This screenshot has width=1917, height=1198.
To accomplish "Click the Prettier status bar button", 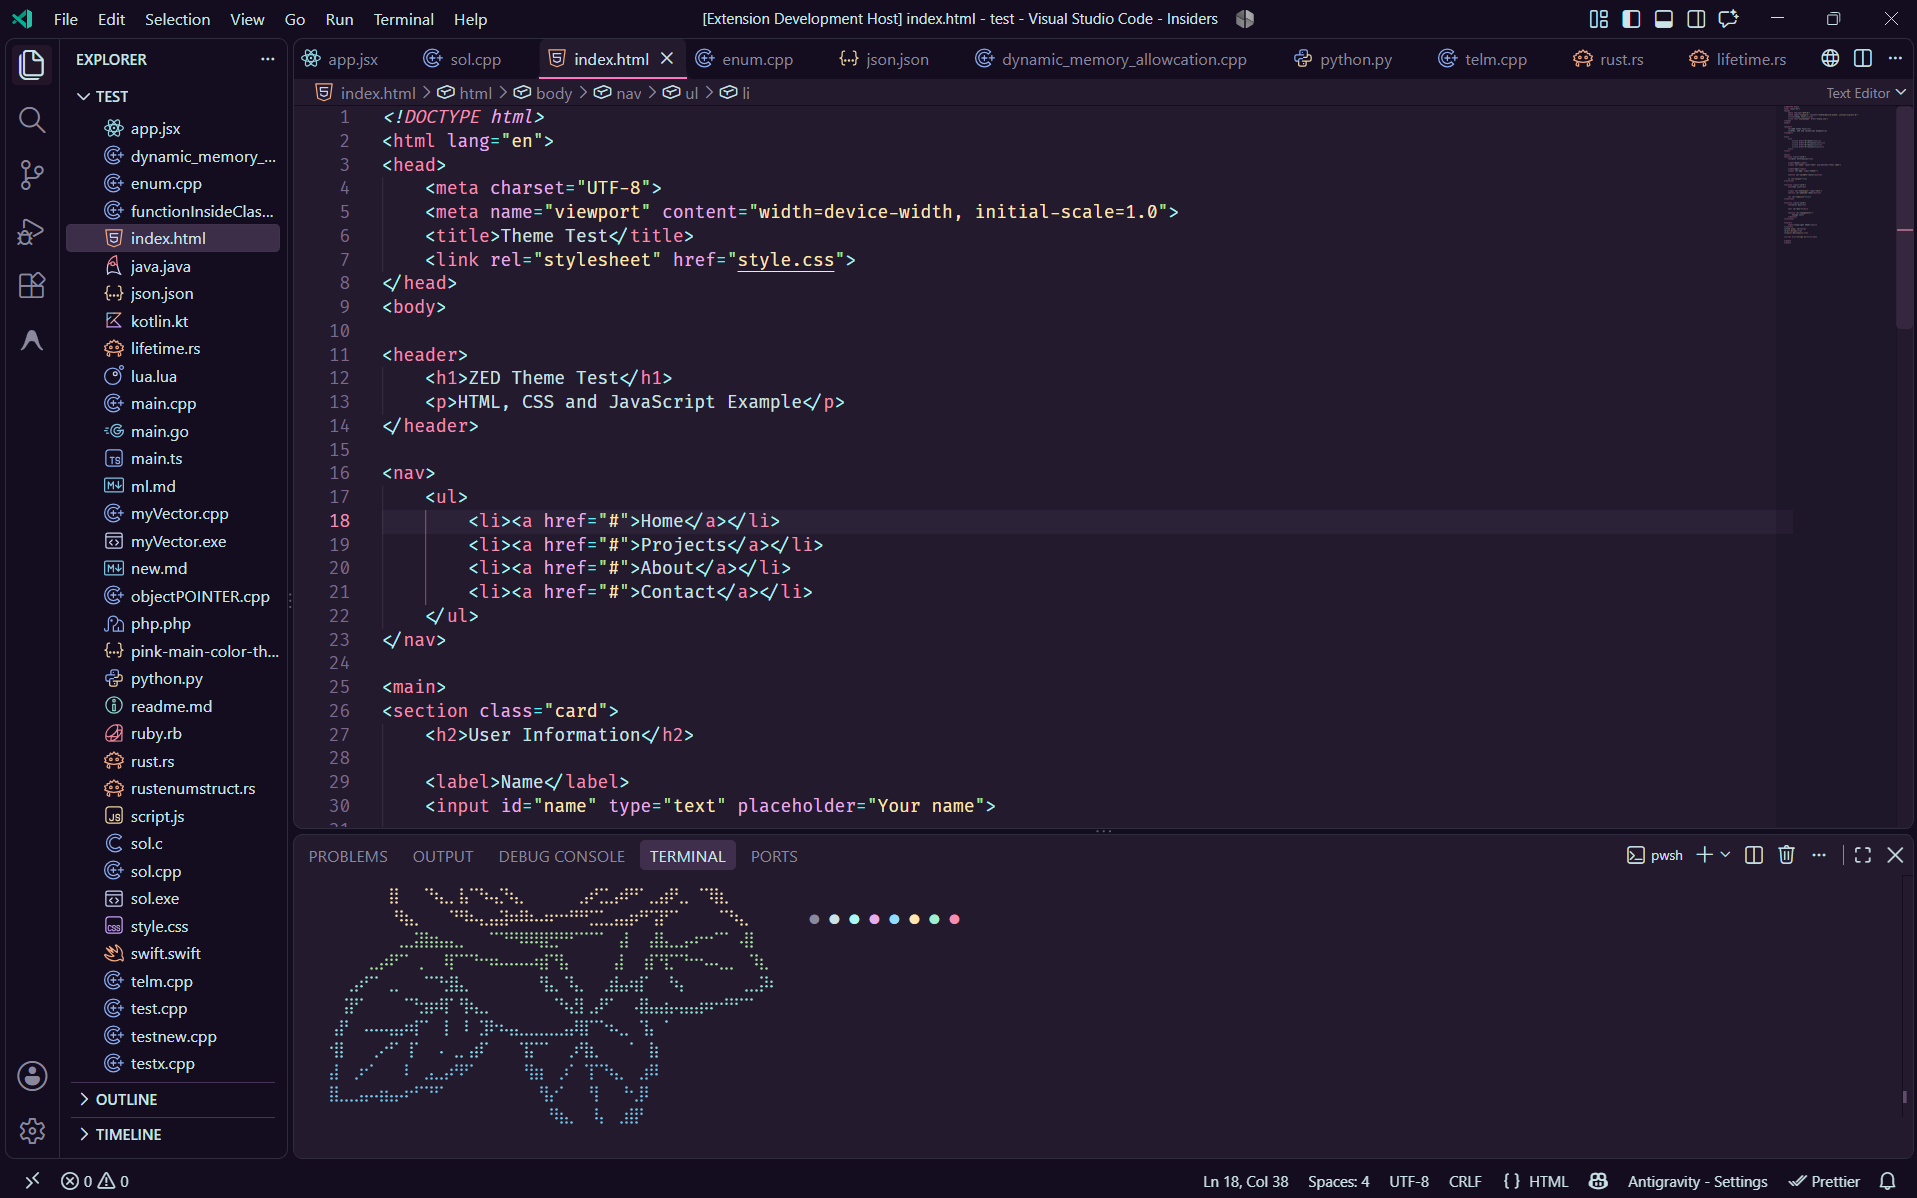I will (1825, 1181).
